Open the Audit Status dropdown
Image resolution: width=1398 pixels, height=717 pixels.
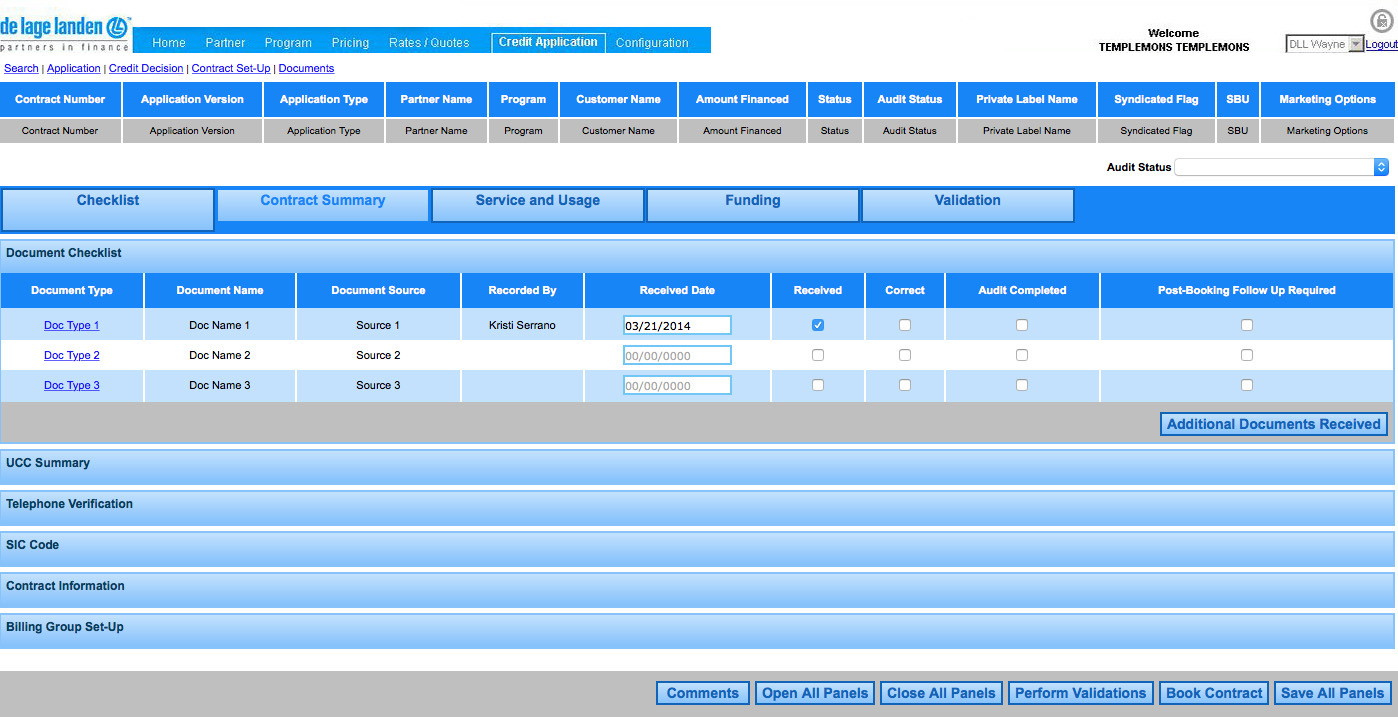(x=1282, y=167)
